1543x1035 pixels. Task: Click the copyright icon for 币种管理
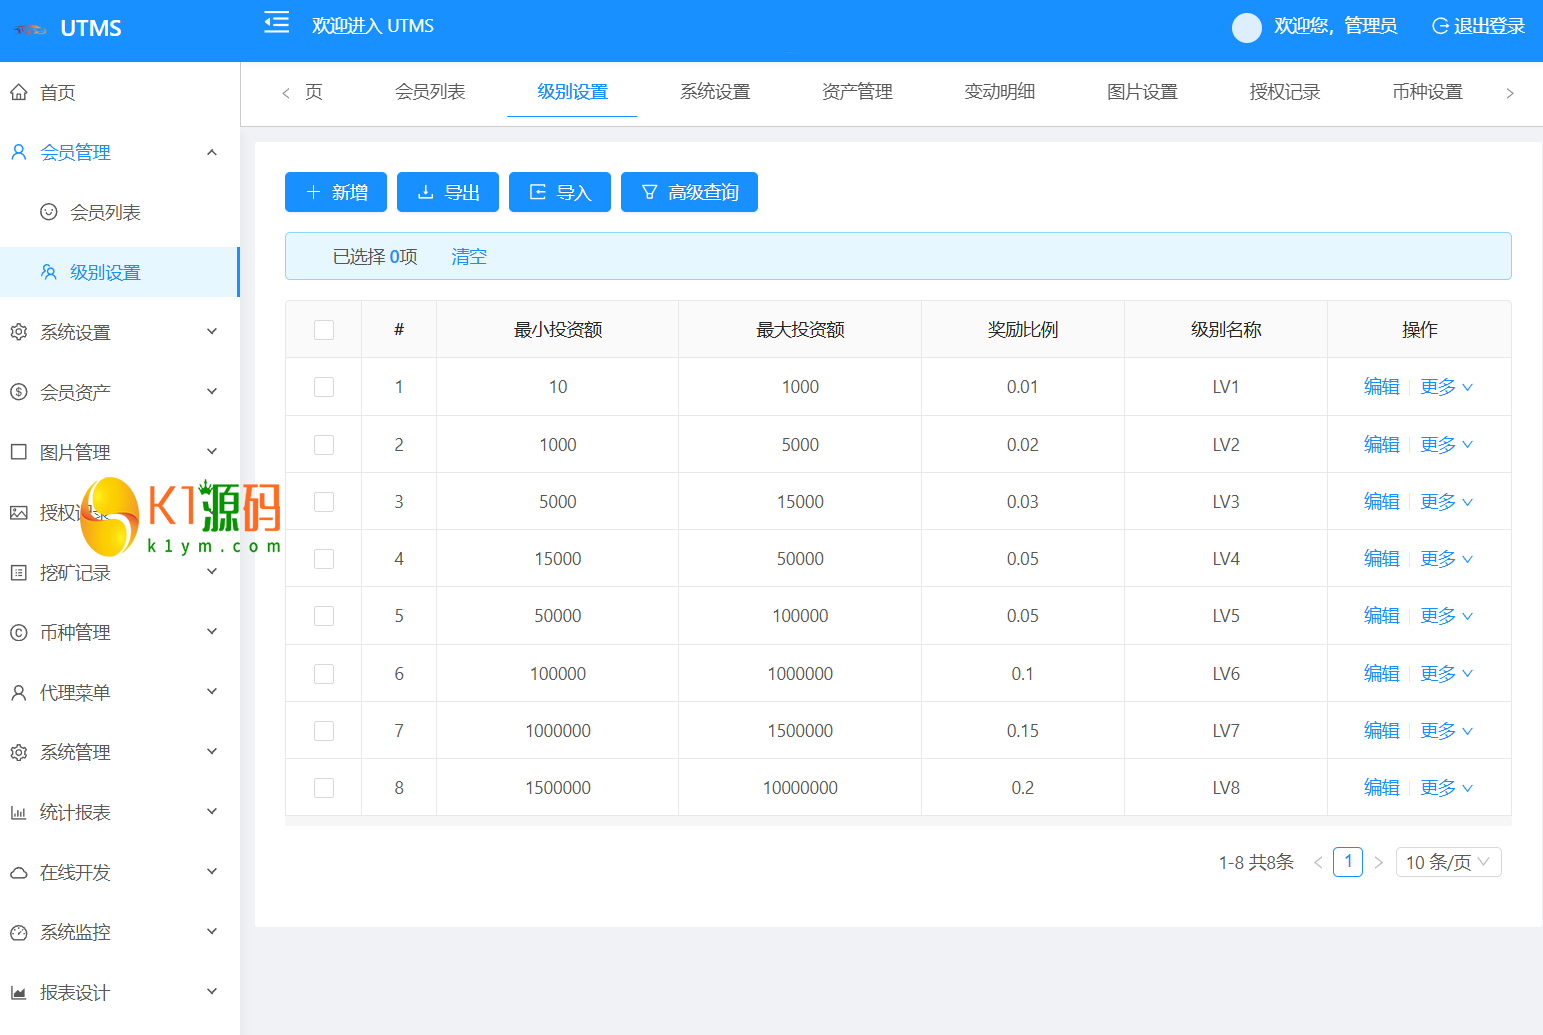click(x=18, y=632)
